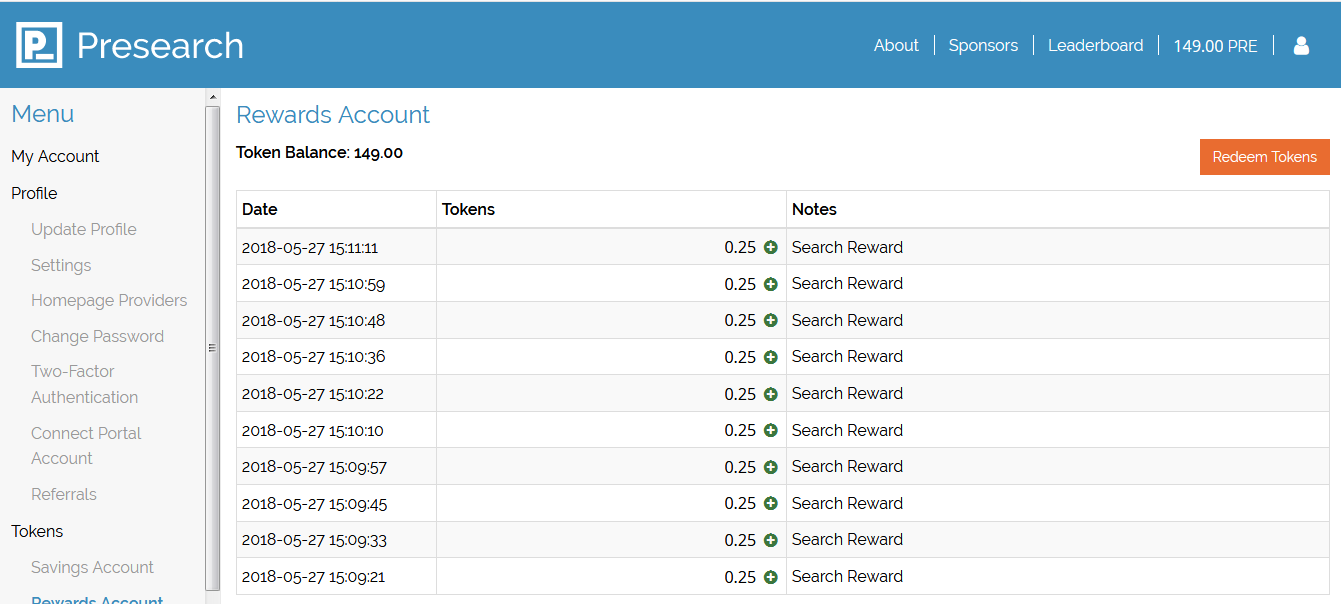Screen dimensions: 1341x604
Task: Click the green plus icon for 15:10:59 row
Action: click(x=770, y=284)
